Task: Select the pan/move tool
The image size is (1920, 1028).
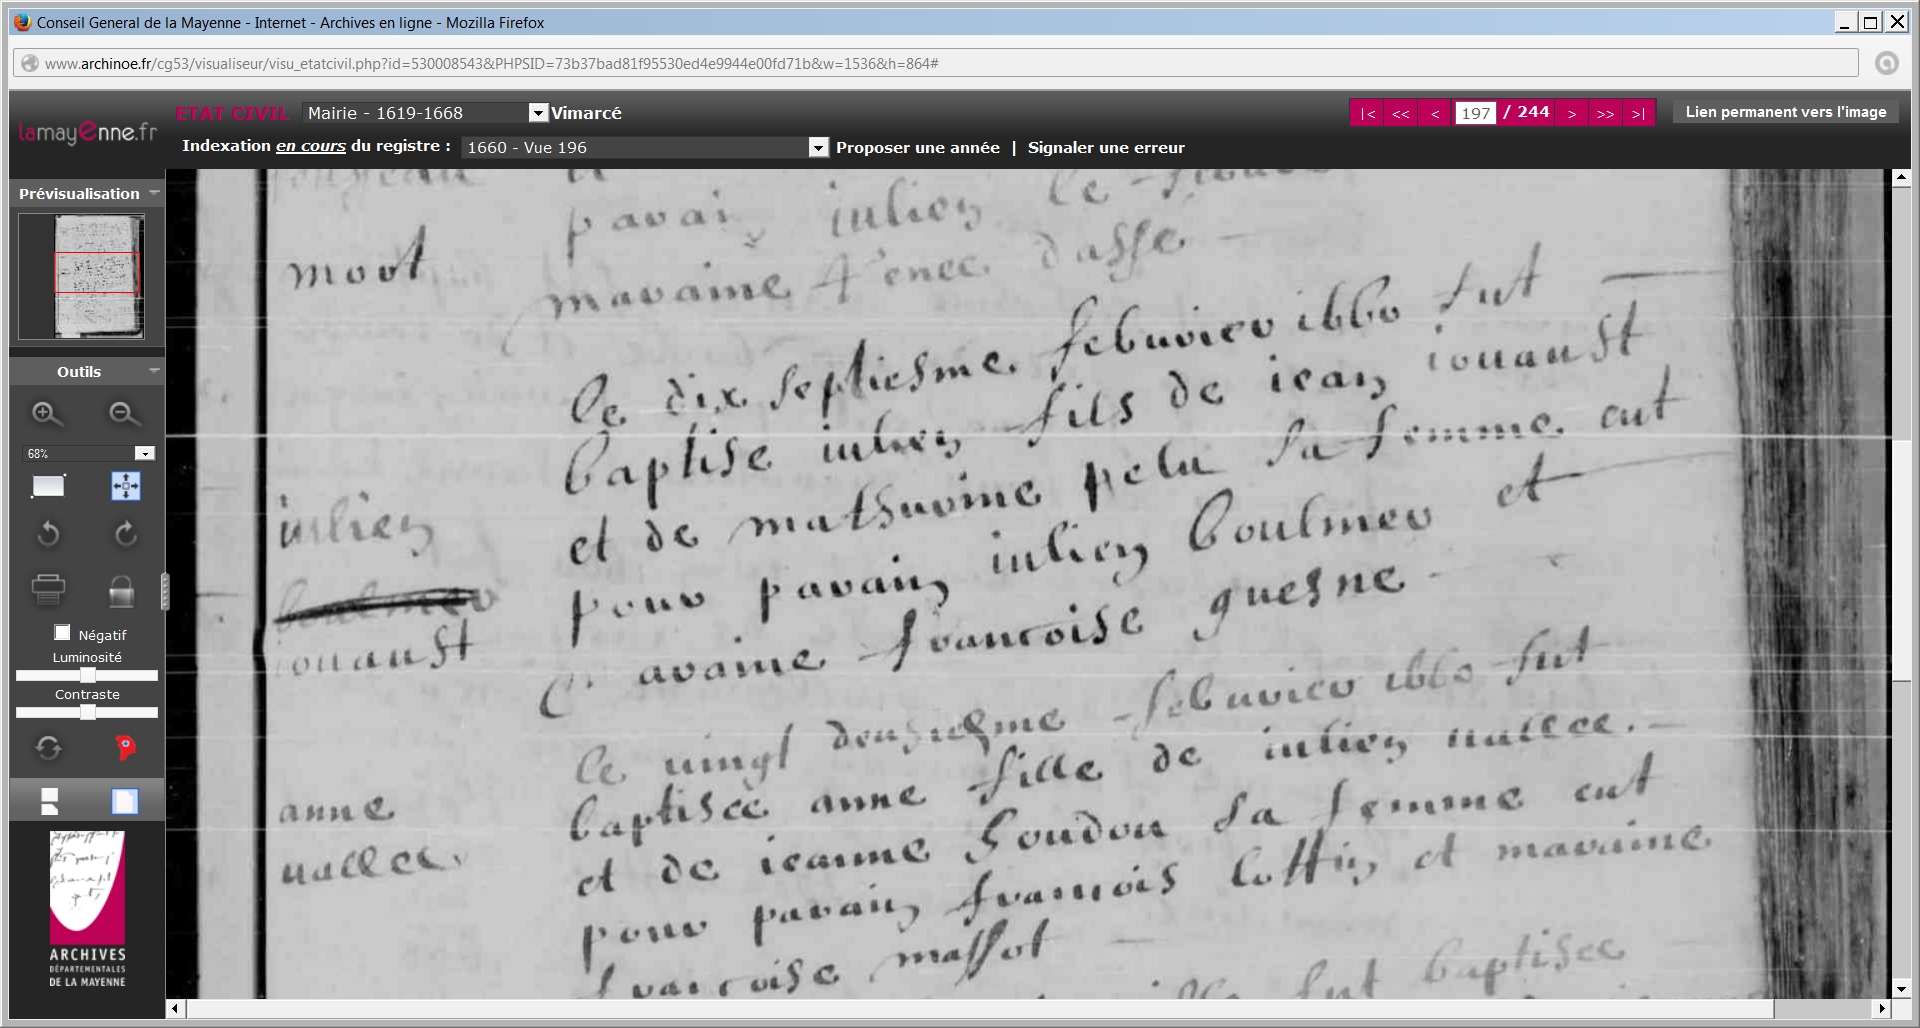Action: pos(125,487)
